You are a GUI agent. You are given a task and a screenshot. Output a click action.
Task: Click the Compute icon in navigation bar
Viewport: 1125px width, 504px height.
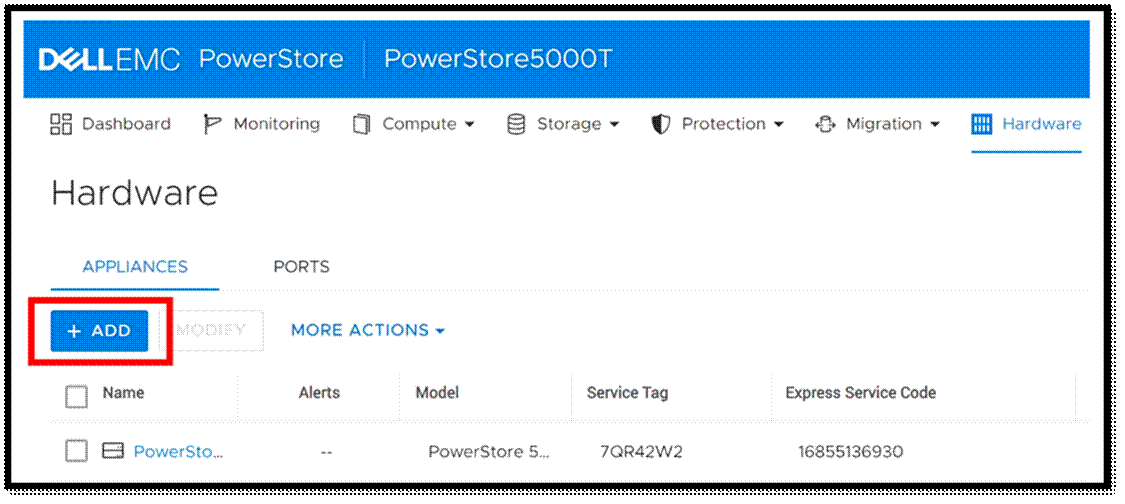361,125
